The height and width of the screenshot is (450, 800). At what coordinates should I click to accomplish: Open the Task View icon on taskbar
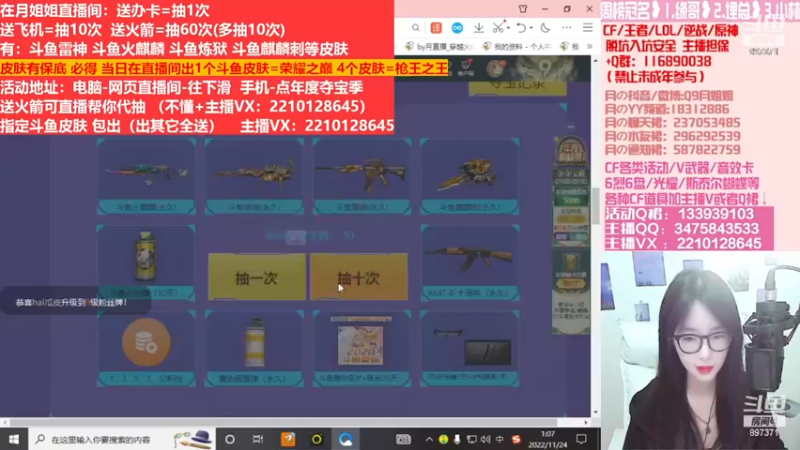coord(258,439)
